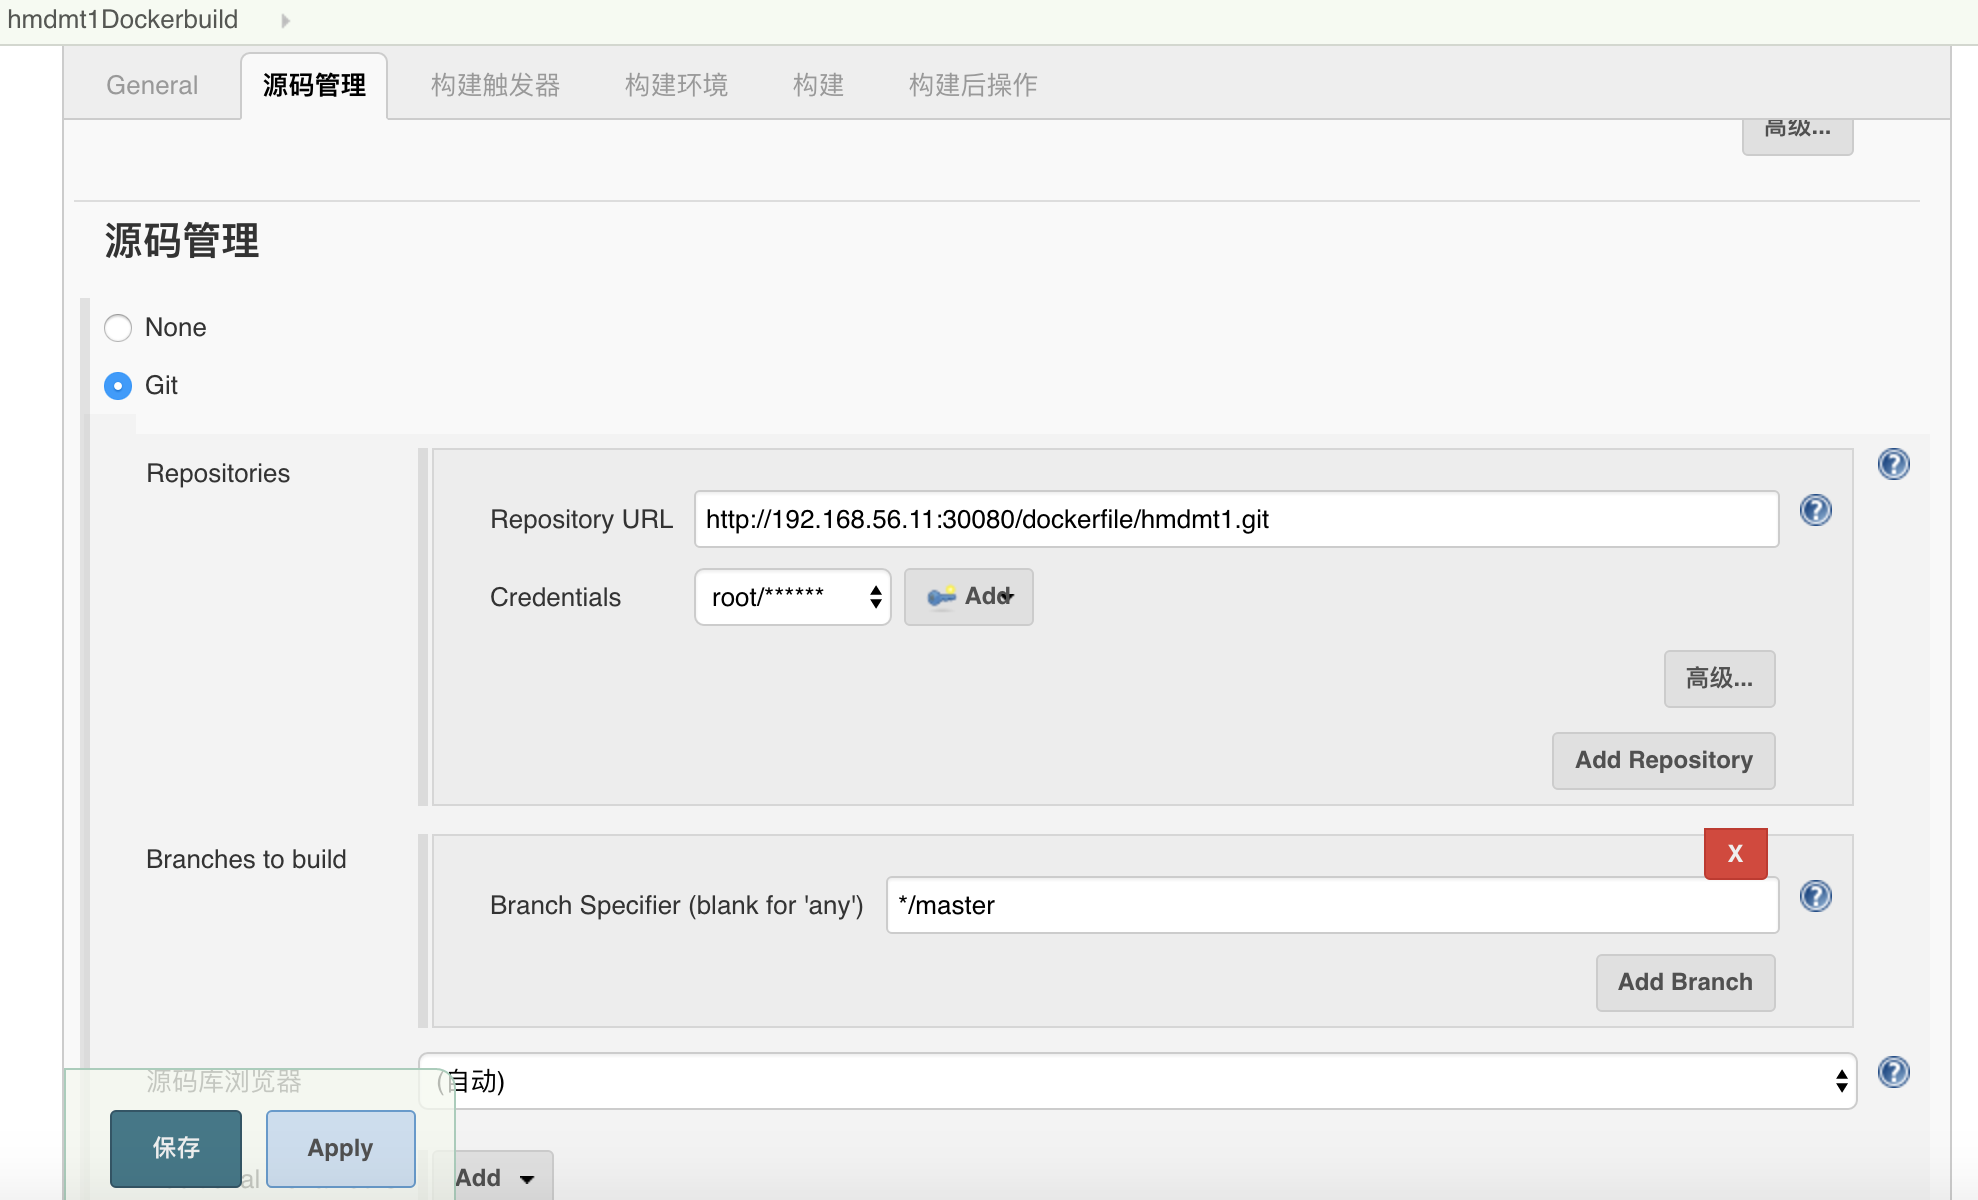Image resolution: width=1978 pixels, height=1200 pixels.
Task: Click help icon for 源码库浏览器 dropdown
Action: coord(1893,1072)
